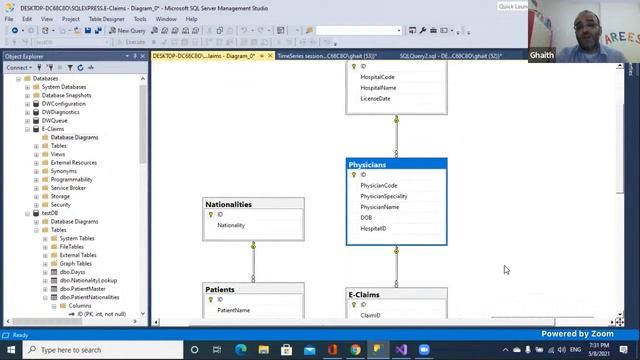The width and height of the screenshot is (640, 360).
Task: Select the Physicians table header in the diagram
Action: [396, 164]
